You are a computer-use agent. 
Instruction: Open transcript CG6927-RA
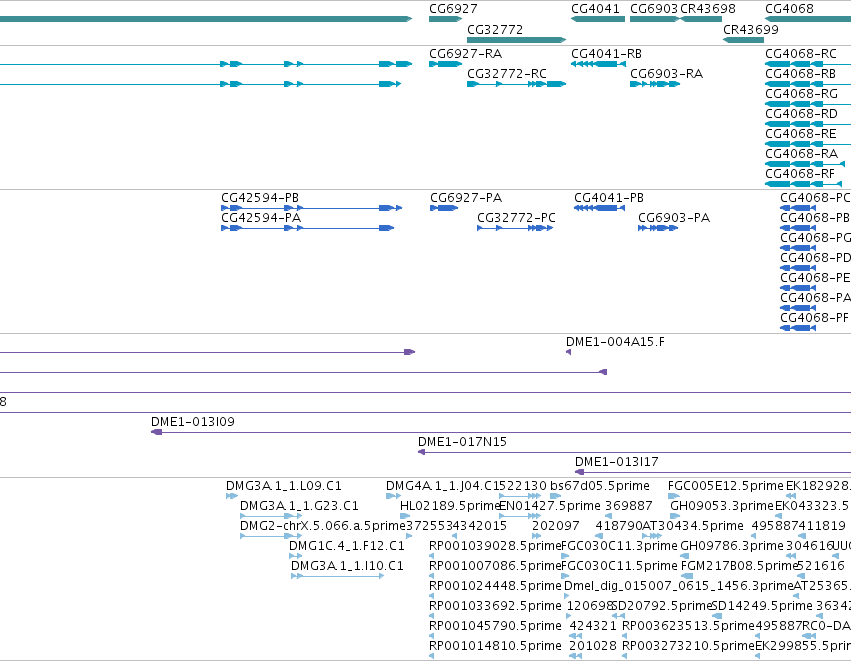[x=466, y=54]
